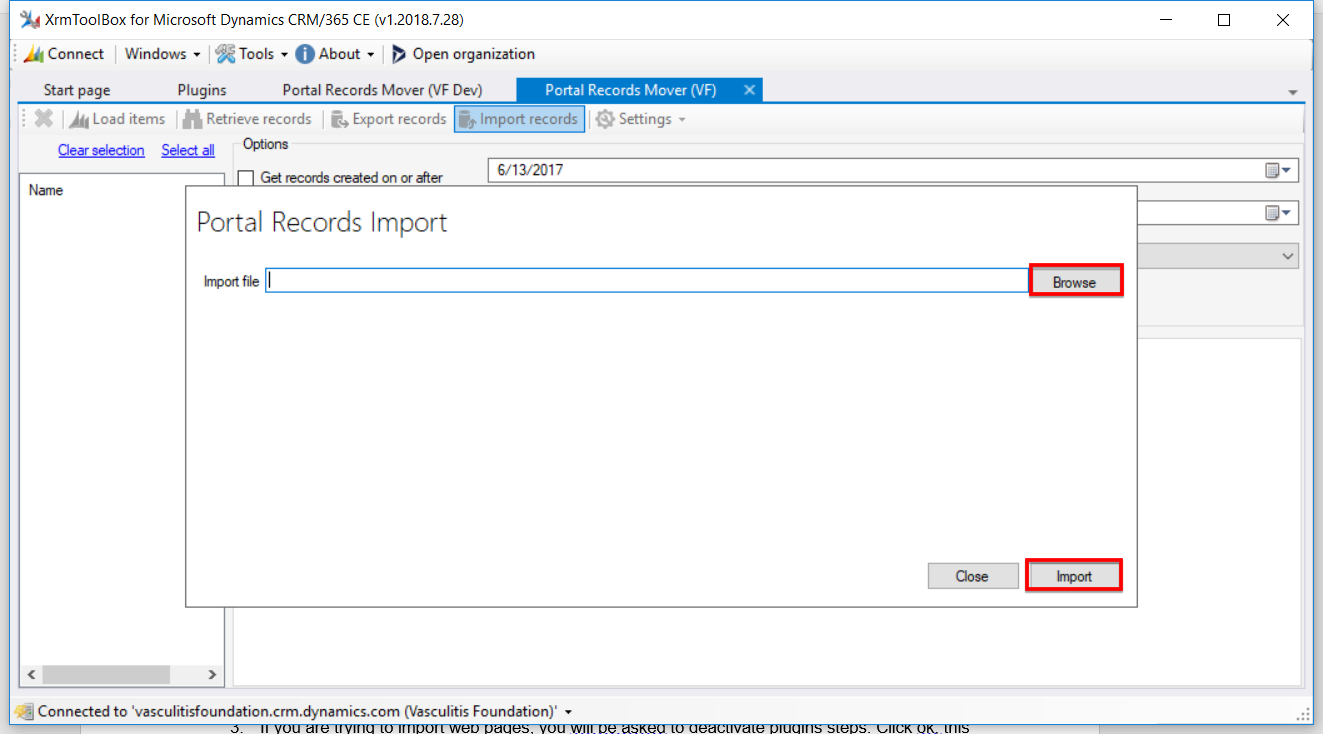Click the Browse button
This screenshot has width=1323, height=734.
click(1075, 282)
